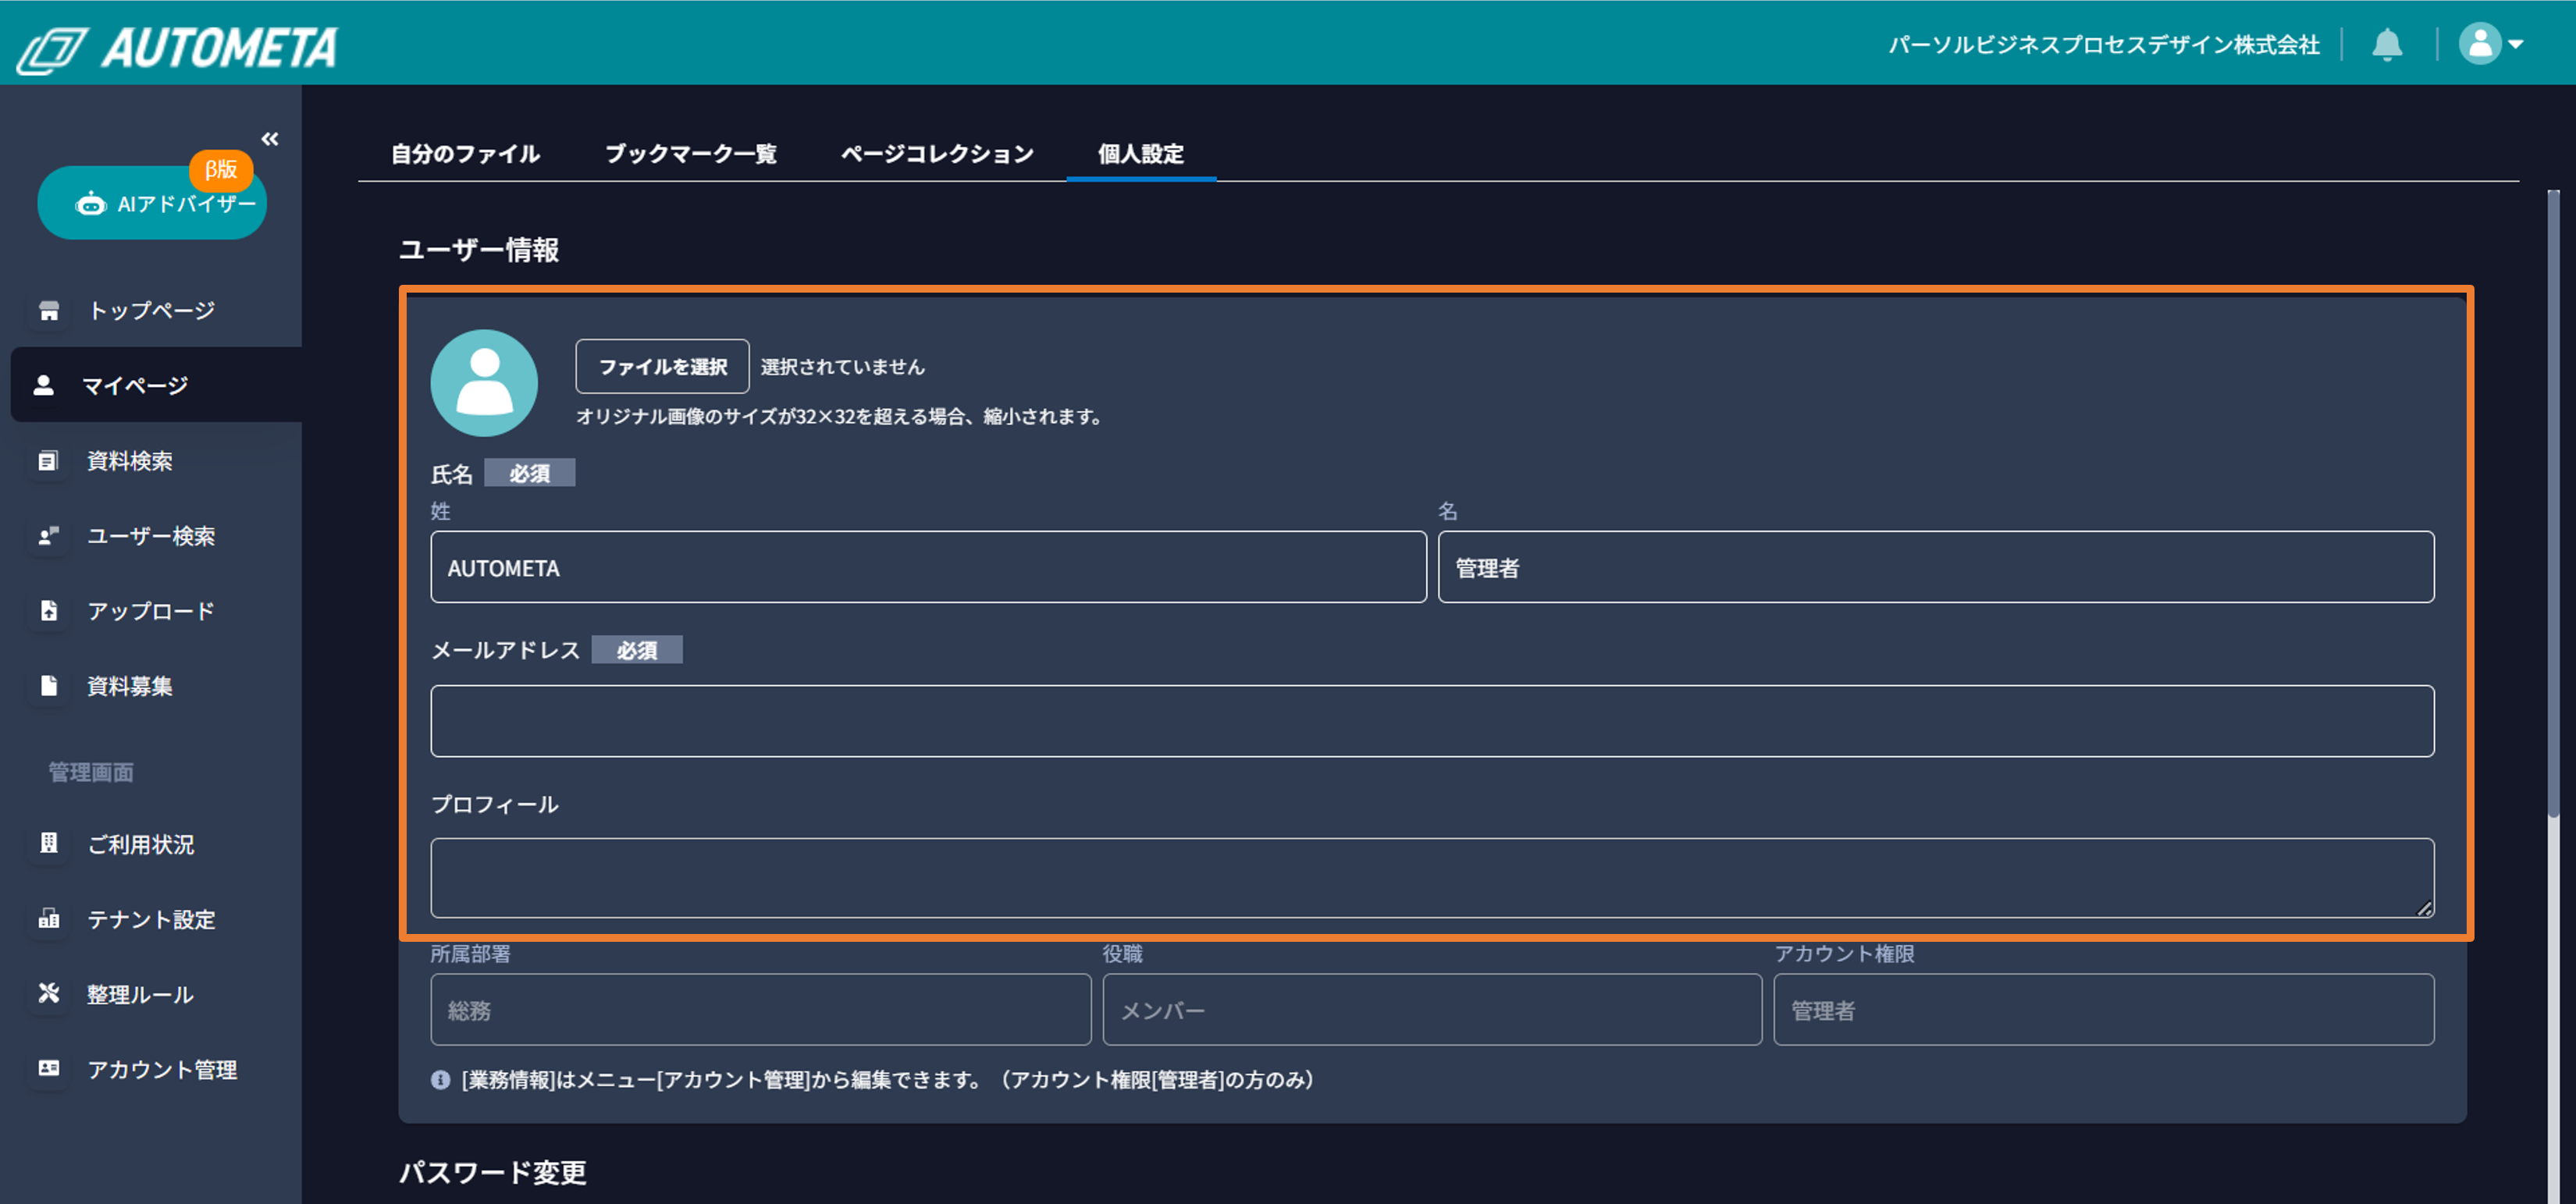Open テナント設定 in the admin menu
The height and width of the screenshot is (1204, 2576).
151,920
